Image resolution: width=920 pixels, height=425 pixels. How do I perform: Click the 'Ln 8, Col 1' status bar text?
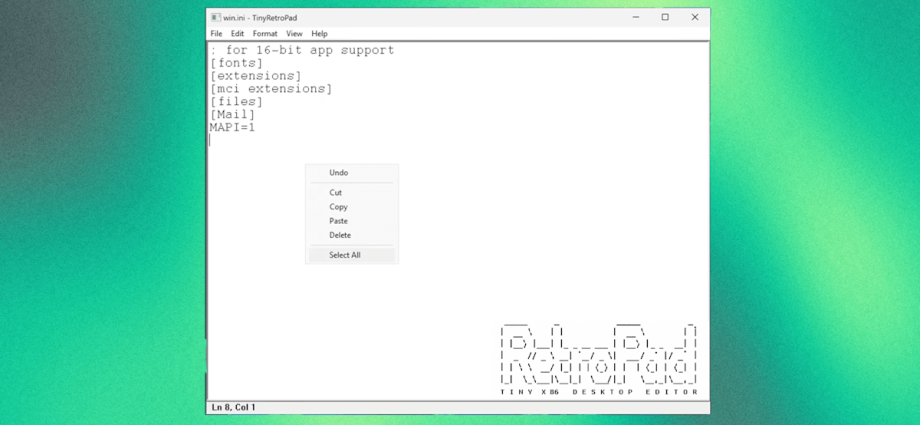coord(234,407)
